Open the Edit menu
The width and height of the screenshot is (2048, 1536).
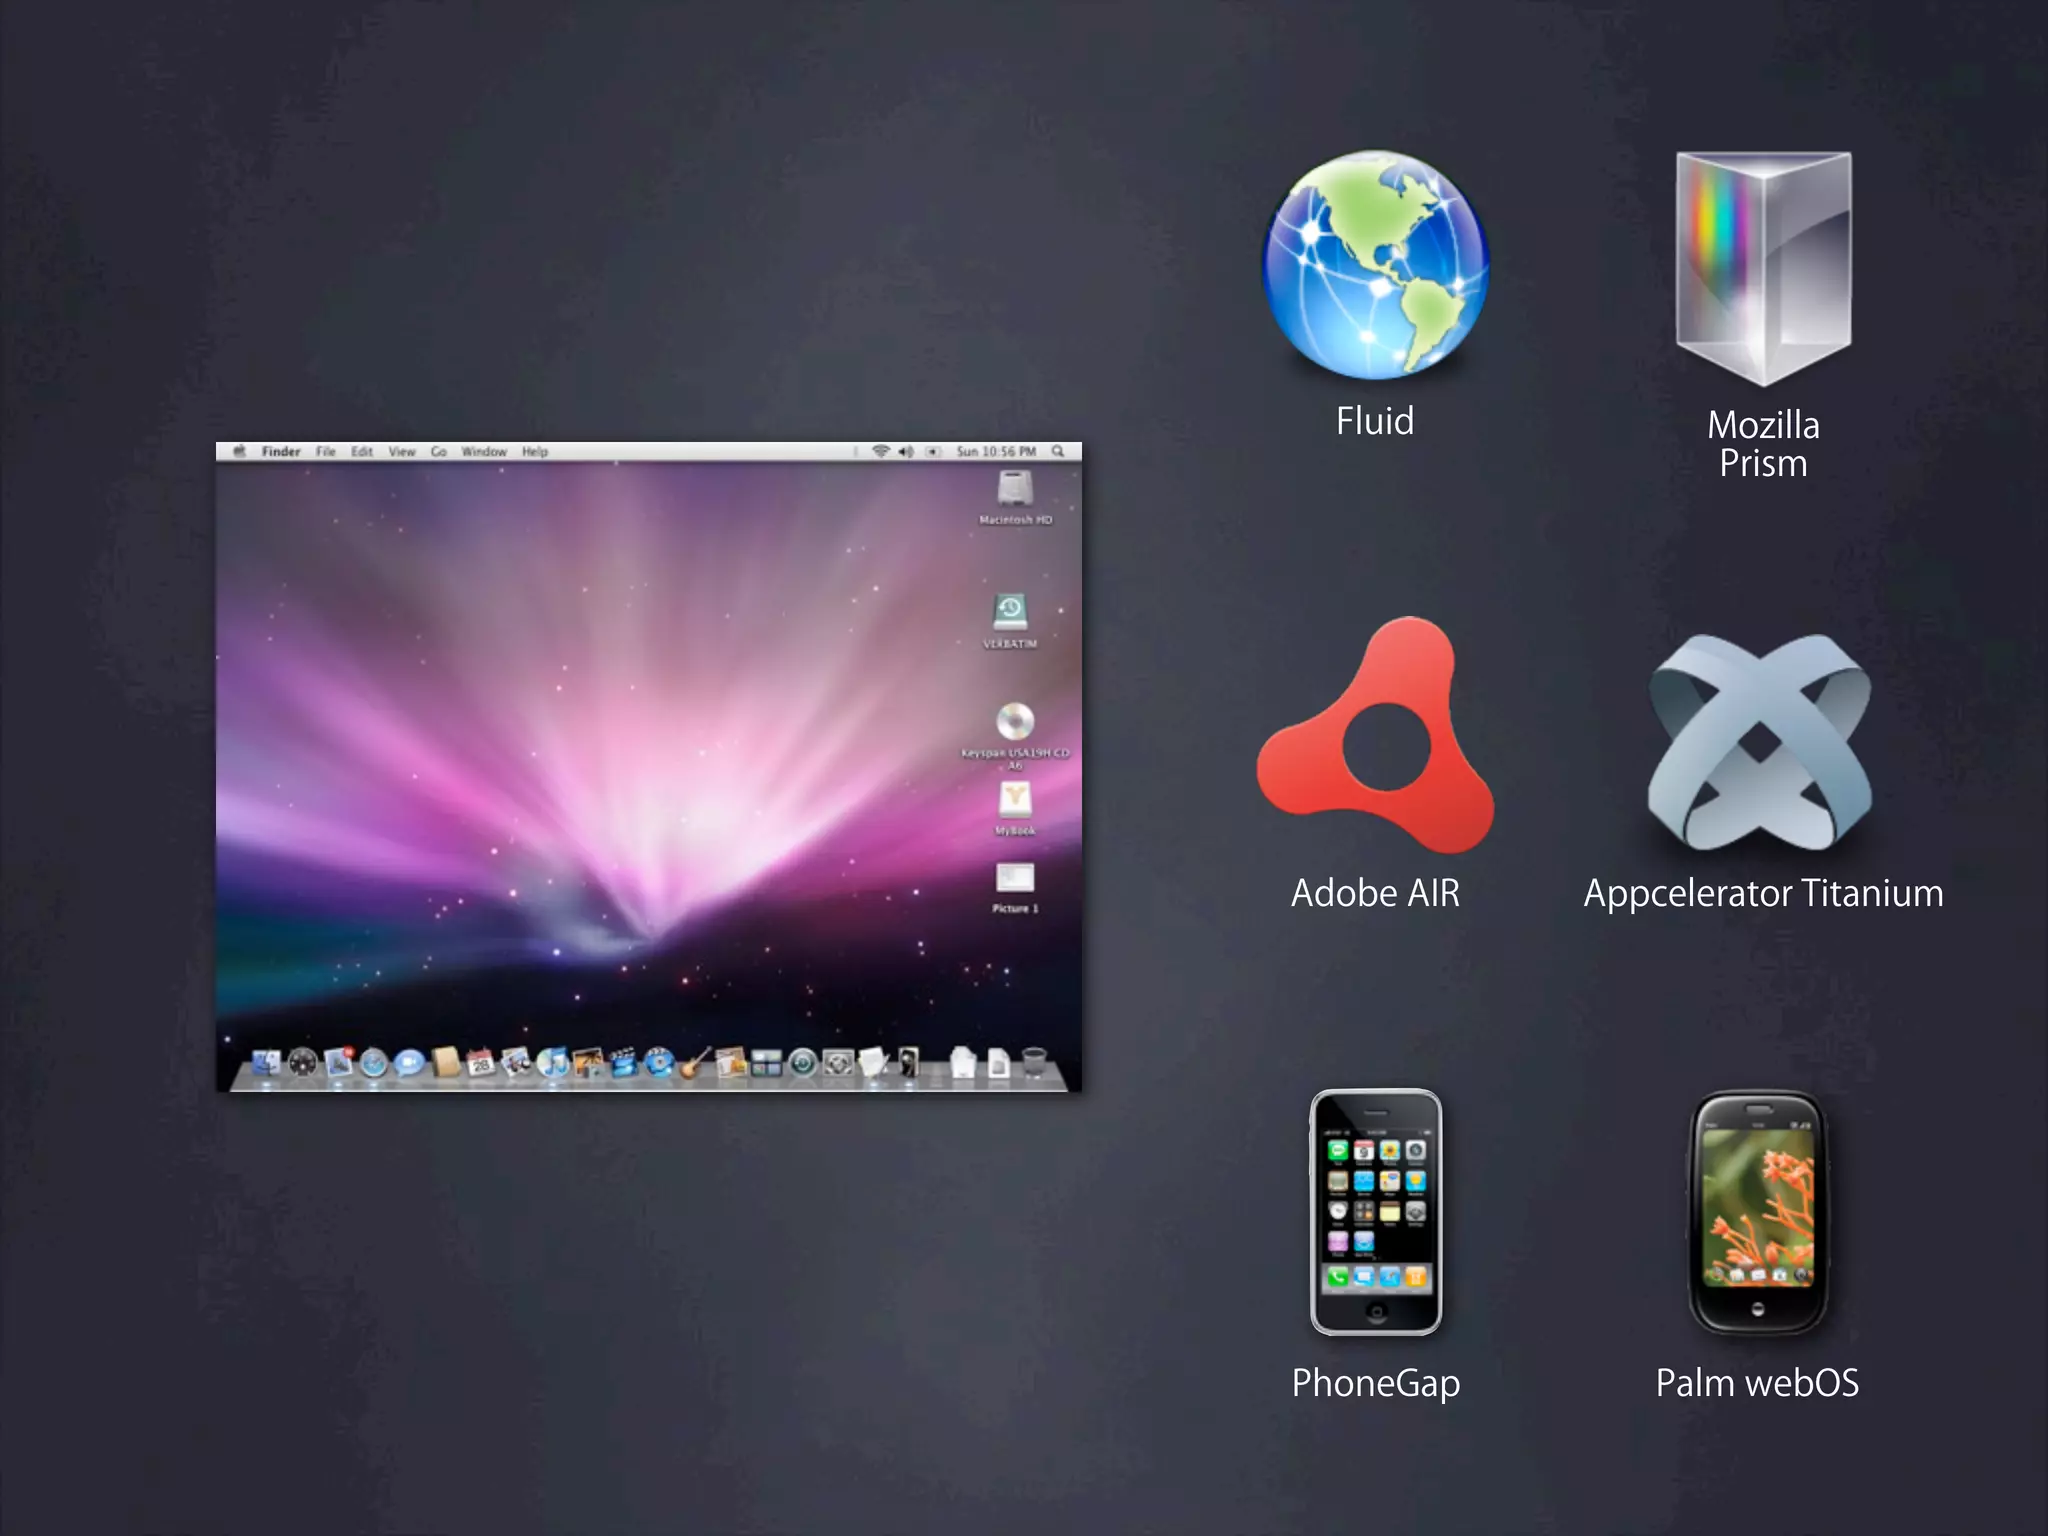click(x=362, y=452)
